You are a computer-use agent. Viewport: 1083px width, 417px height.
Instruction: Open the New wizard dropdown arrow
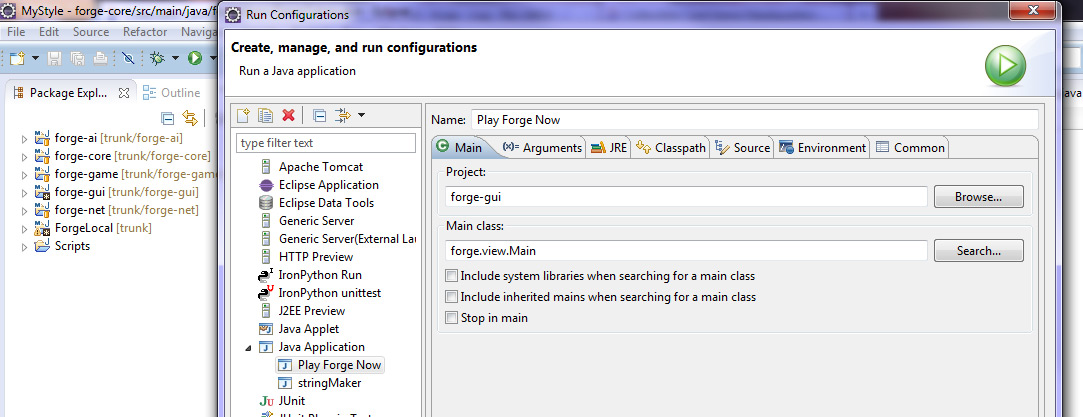35,59
